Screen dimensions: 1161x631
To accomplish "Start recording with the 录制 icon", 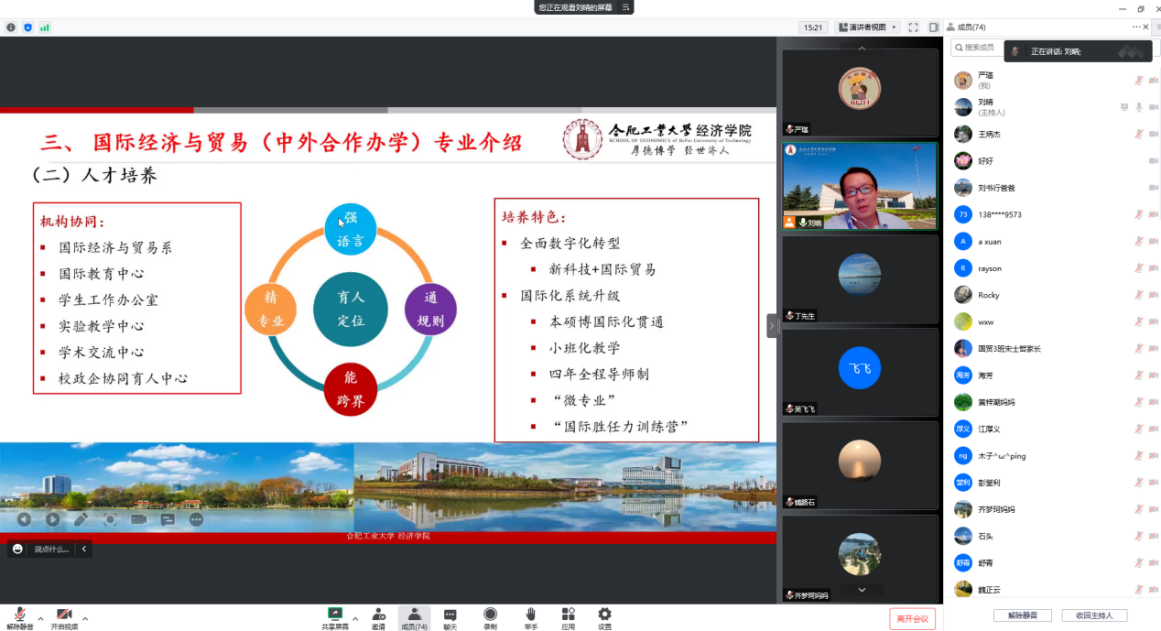I will [x=490, y=614].
